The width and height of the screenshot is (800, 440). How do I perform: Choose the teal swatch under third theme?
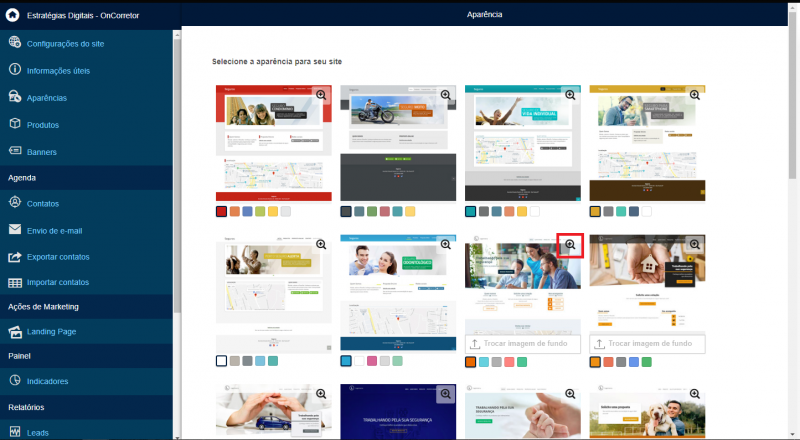(470, 211)
